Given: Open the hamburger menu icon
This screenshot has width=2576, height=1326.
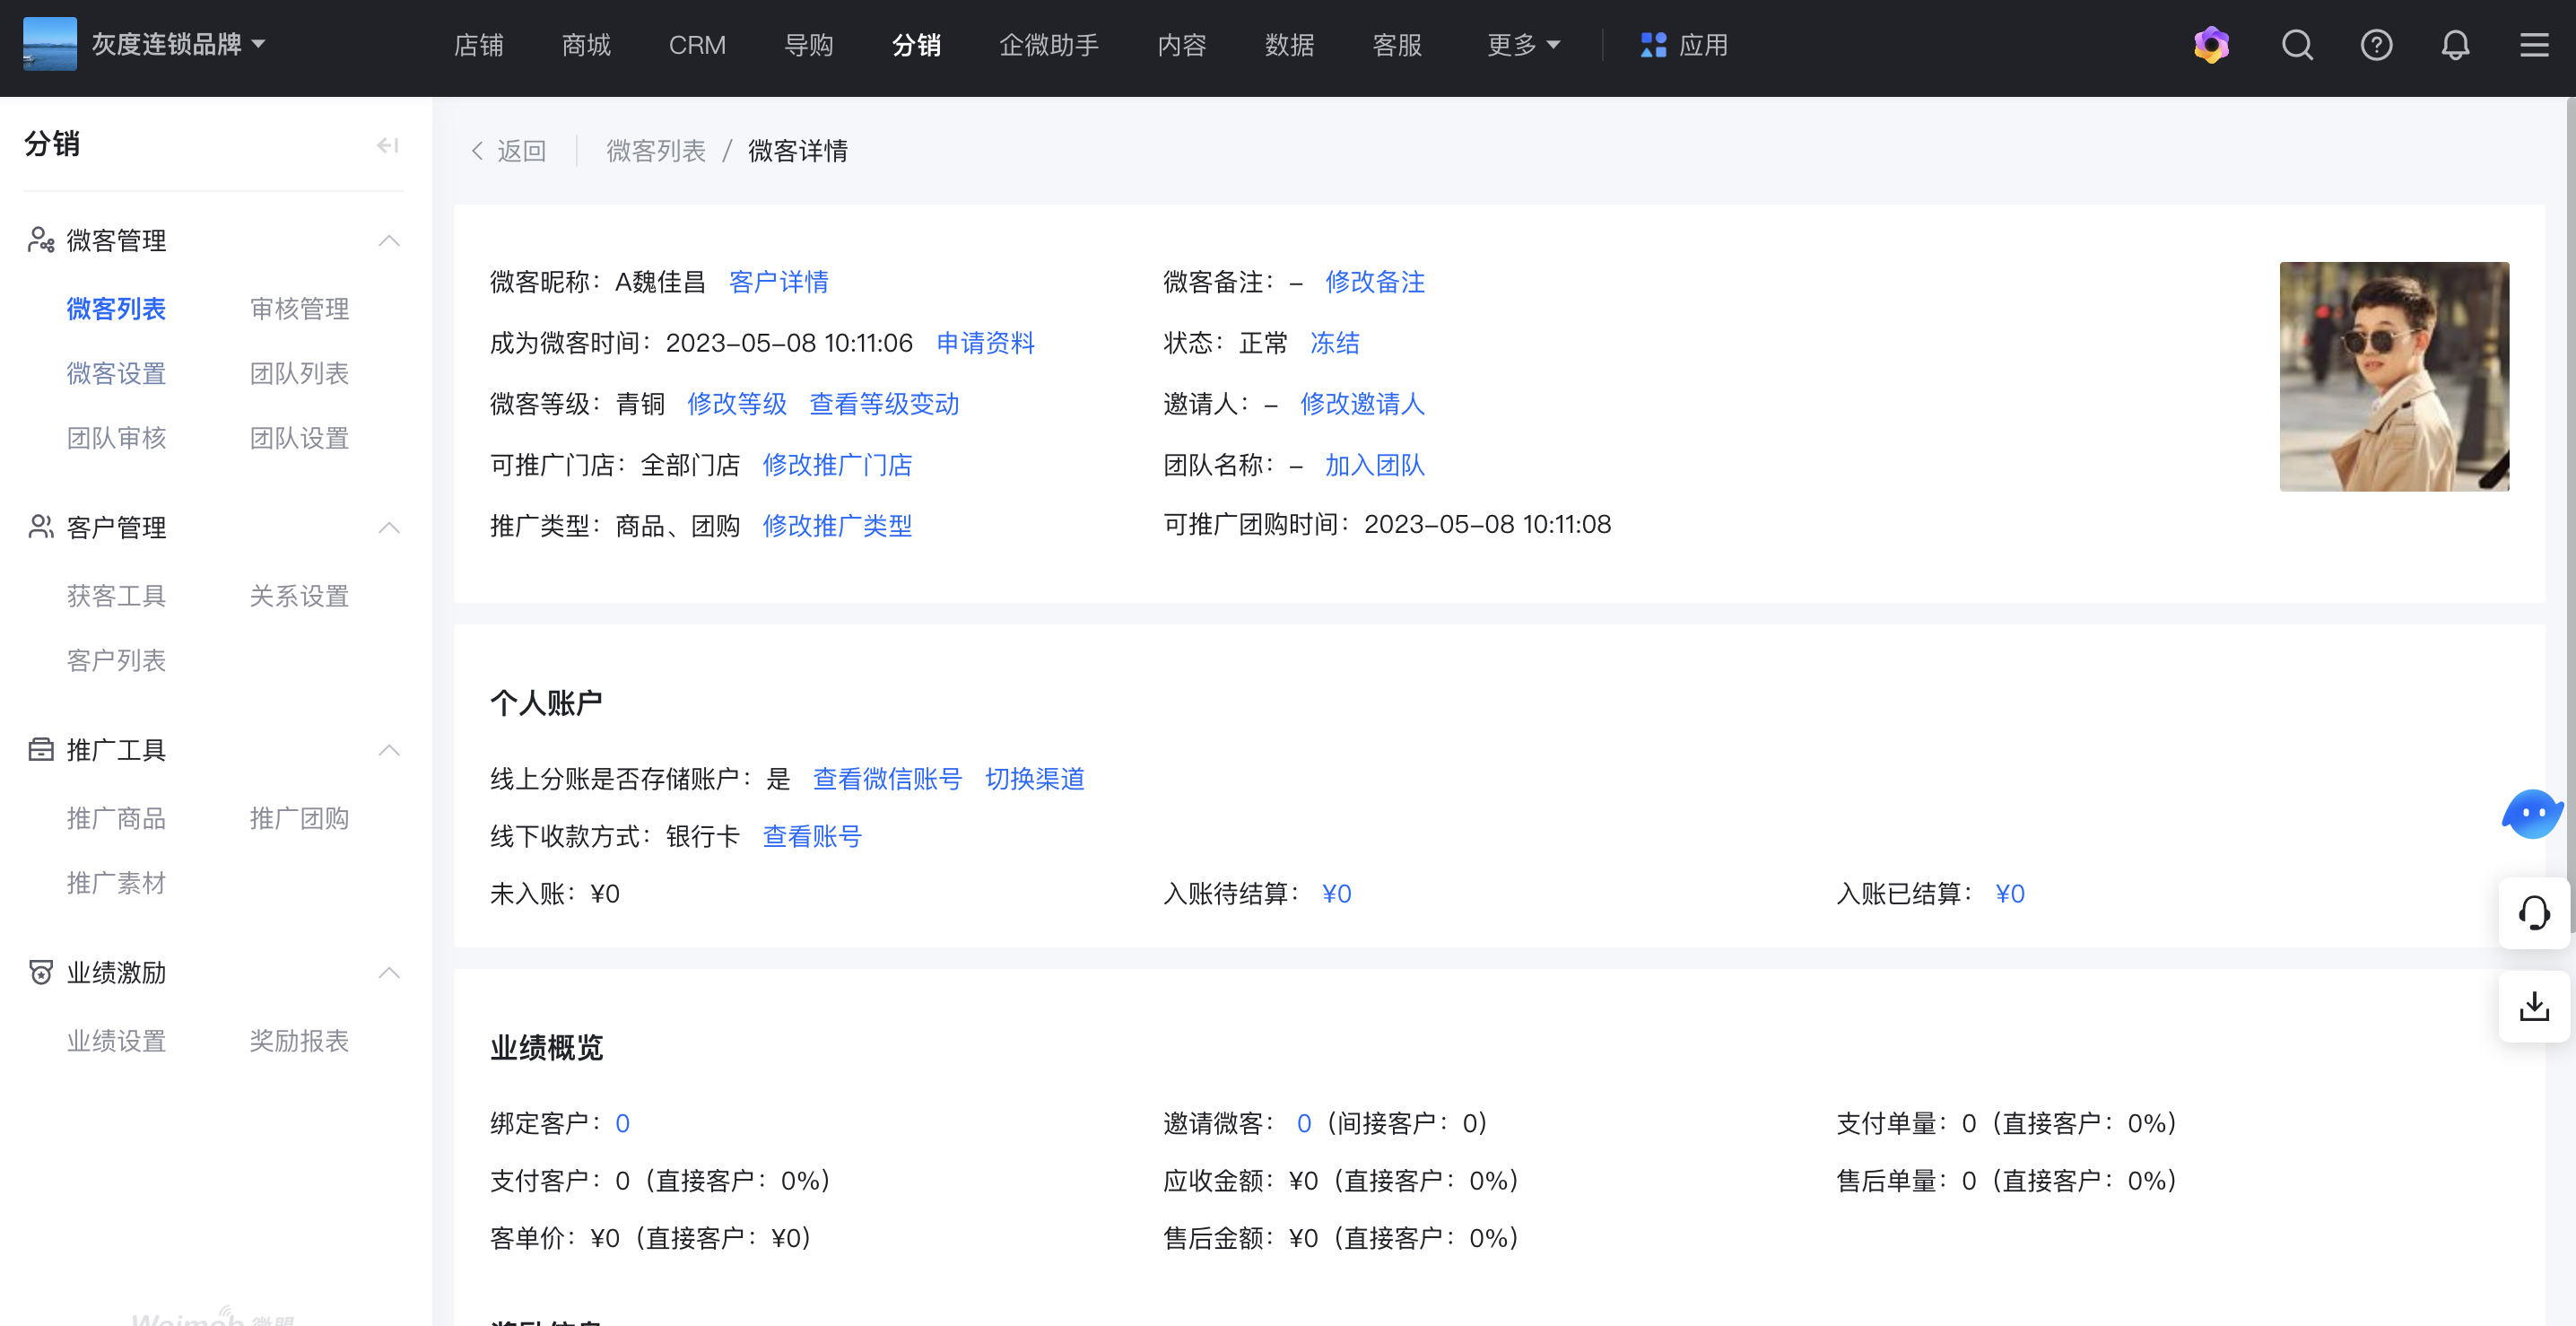Looking at the screenshot, I should tap(2534, 45).
